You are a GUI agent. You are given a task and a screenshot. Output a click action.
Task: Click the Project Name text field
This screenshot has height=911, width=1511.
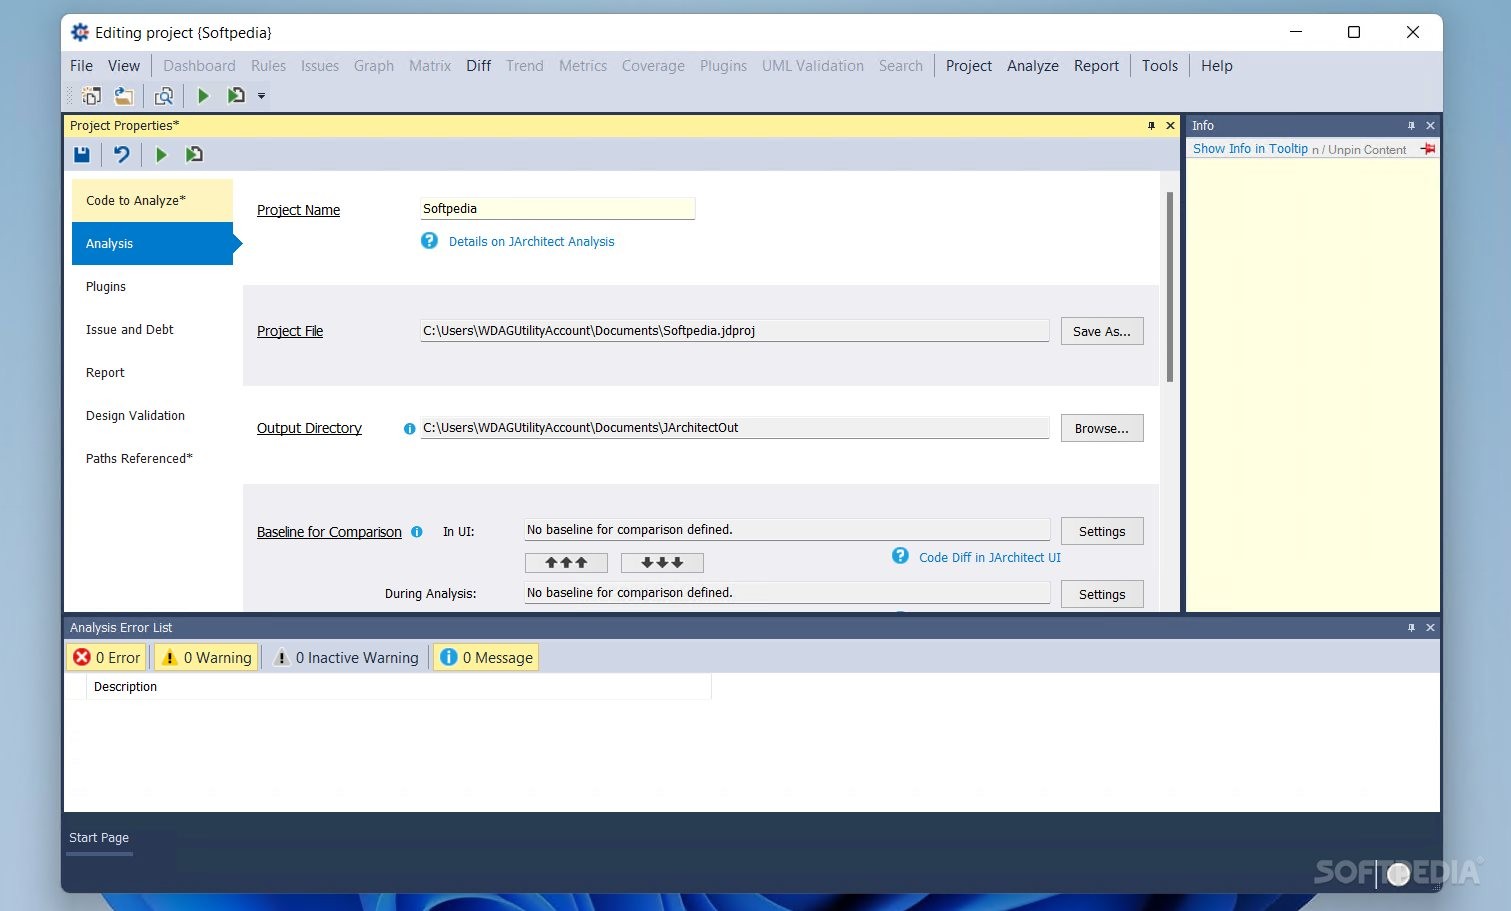557,209
